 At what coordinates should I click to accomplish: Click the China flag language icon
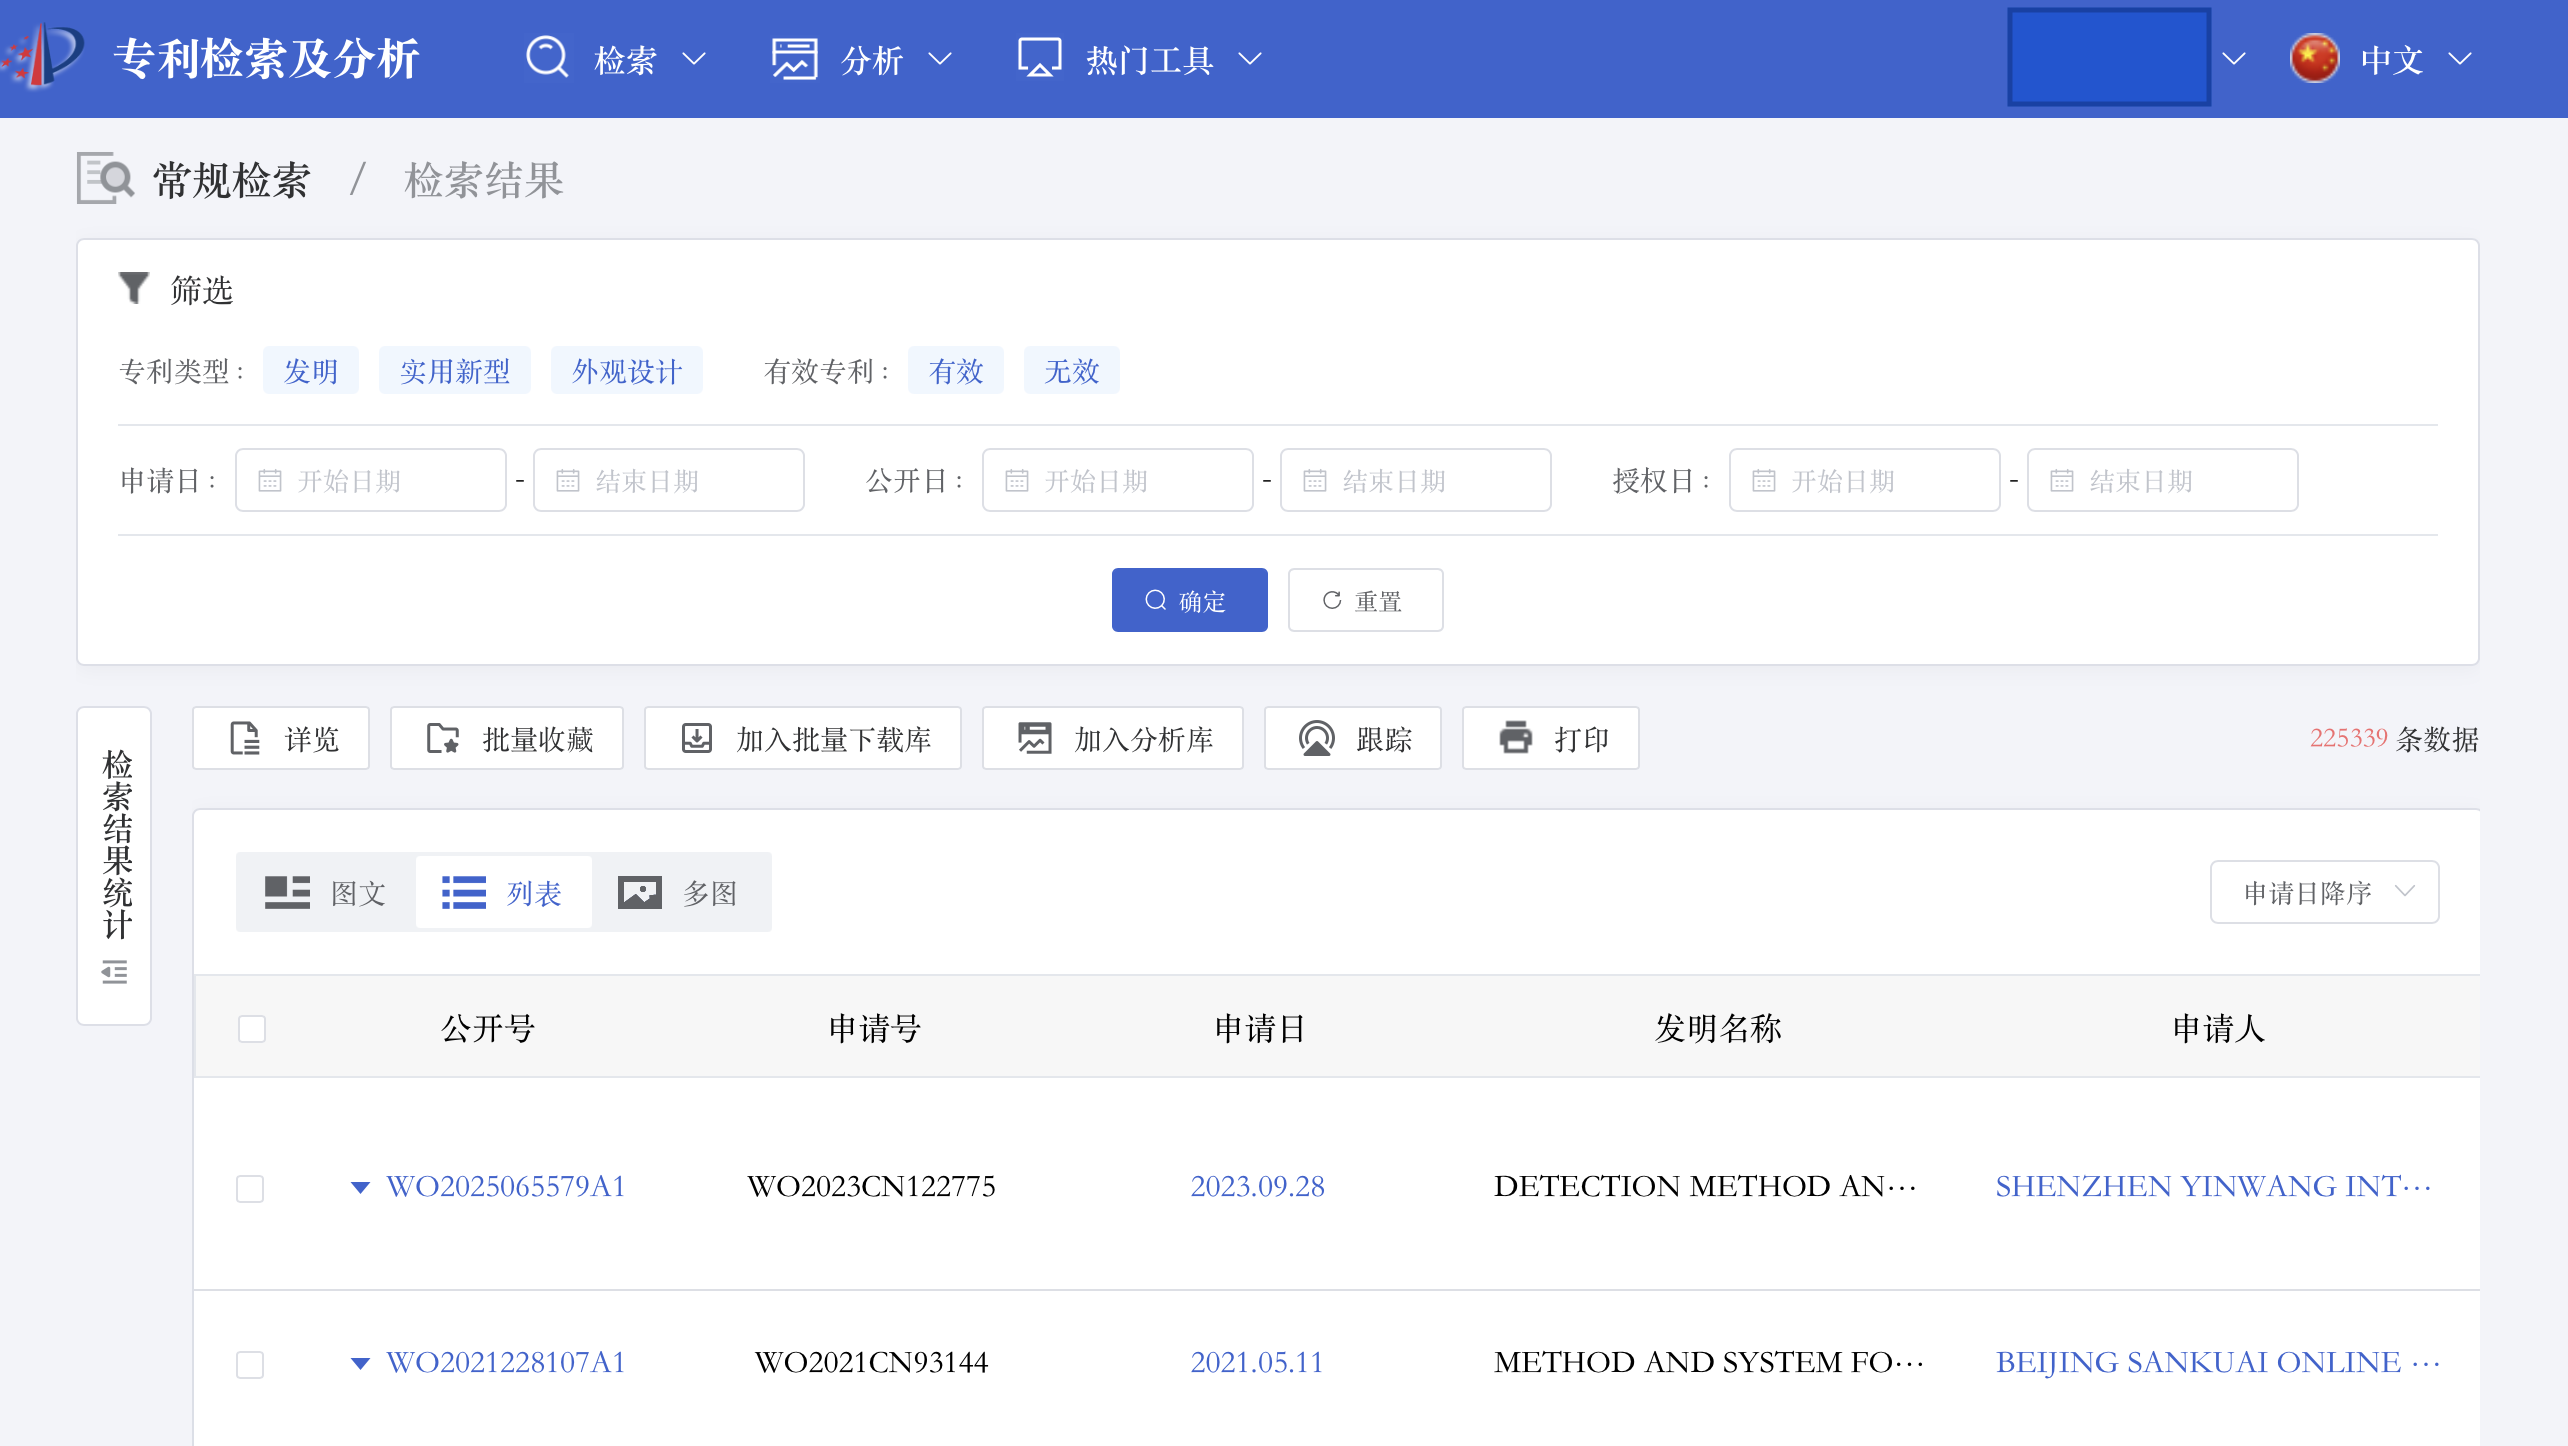[x=2314, y=59]
